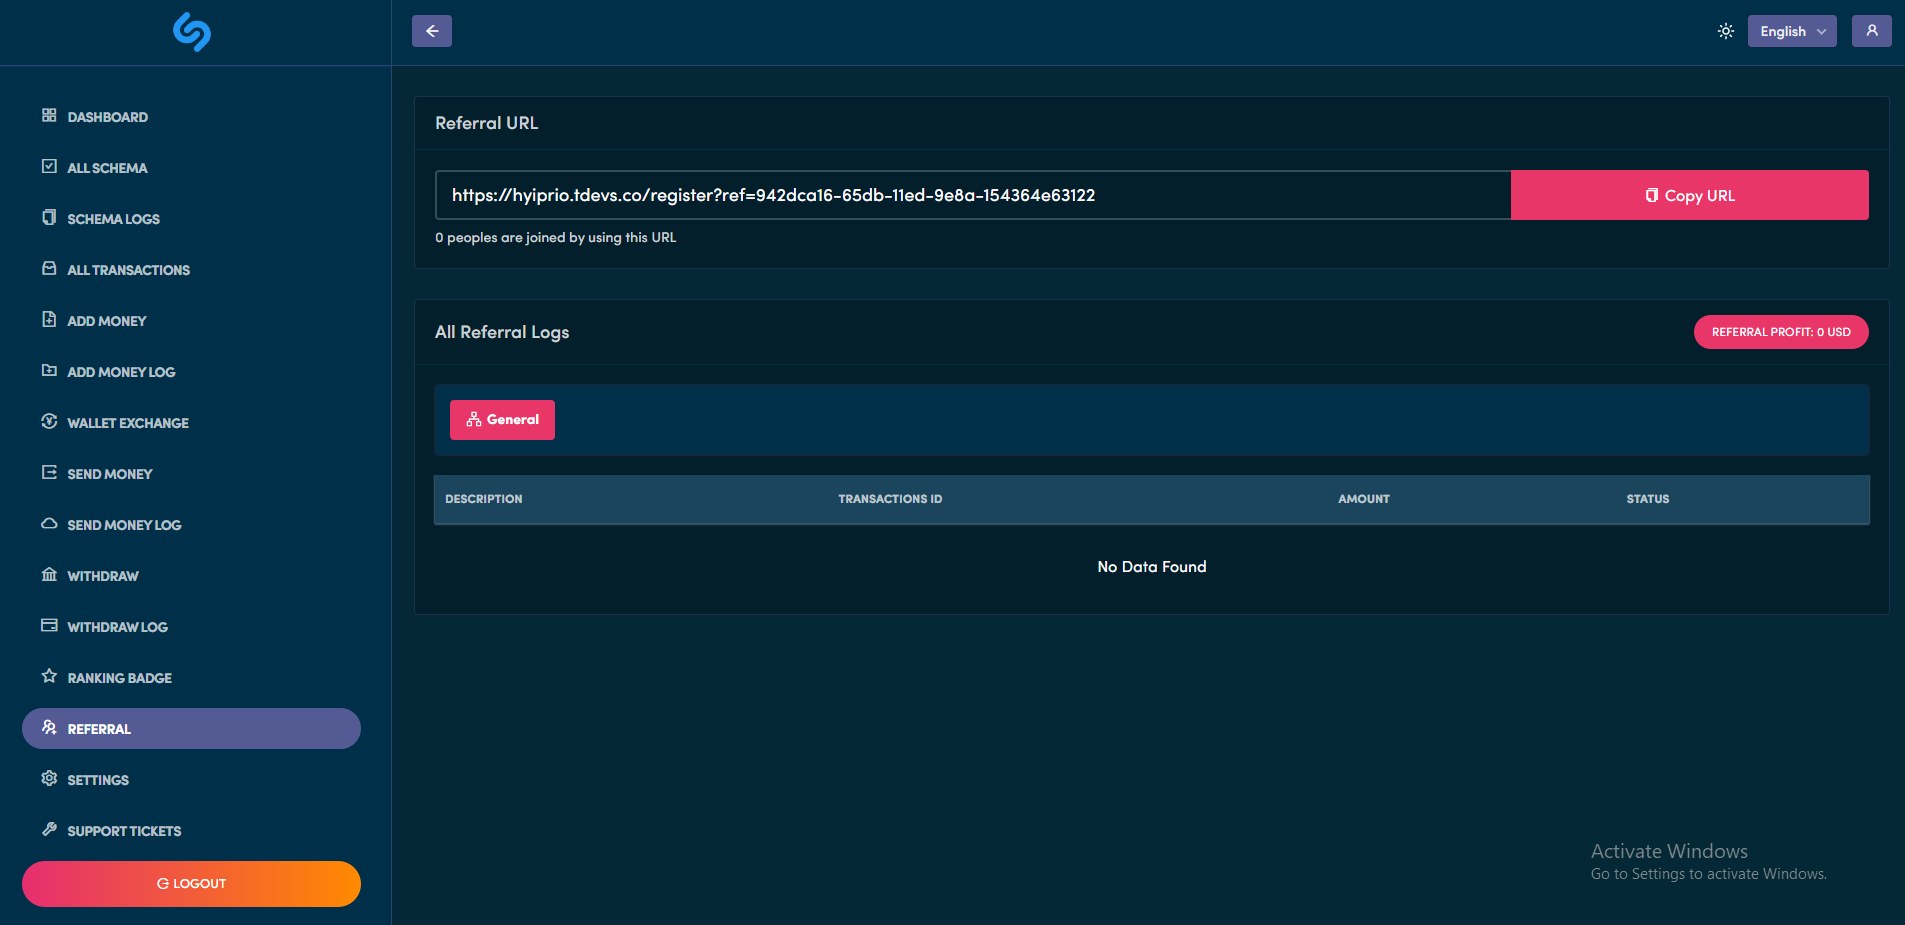Image resolution: width=1905 pixels, height=925 pixels.
Task: Open Send Money page
Action: (109, 474)
